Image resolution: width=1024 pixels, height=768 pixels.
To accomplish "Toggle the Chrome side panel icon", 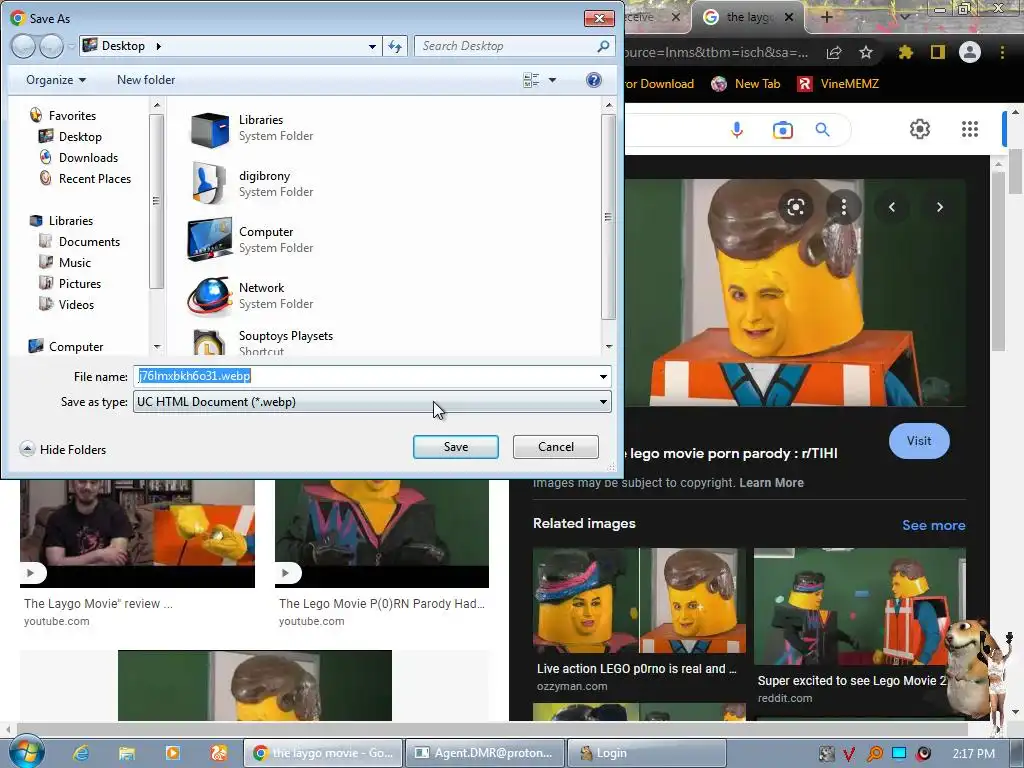I will 938,52.
